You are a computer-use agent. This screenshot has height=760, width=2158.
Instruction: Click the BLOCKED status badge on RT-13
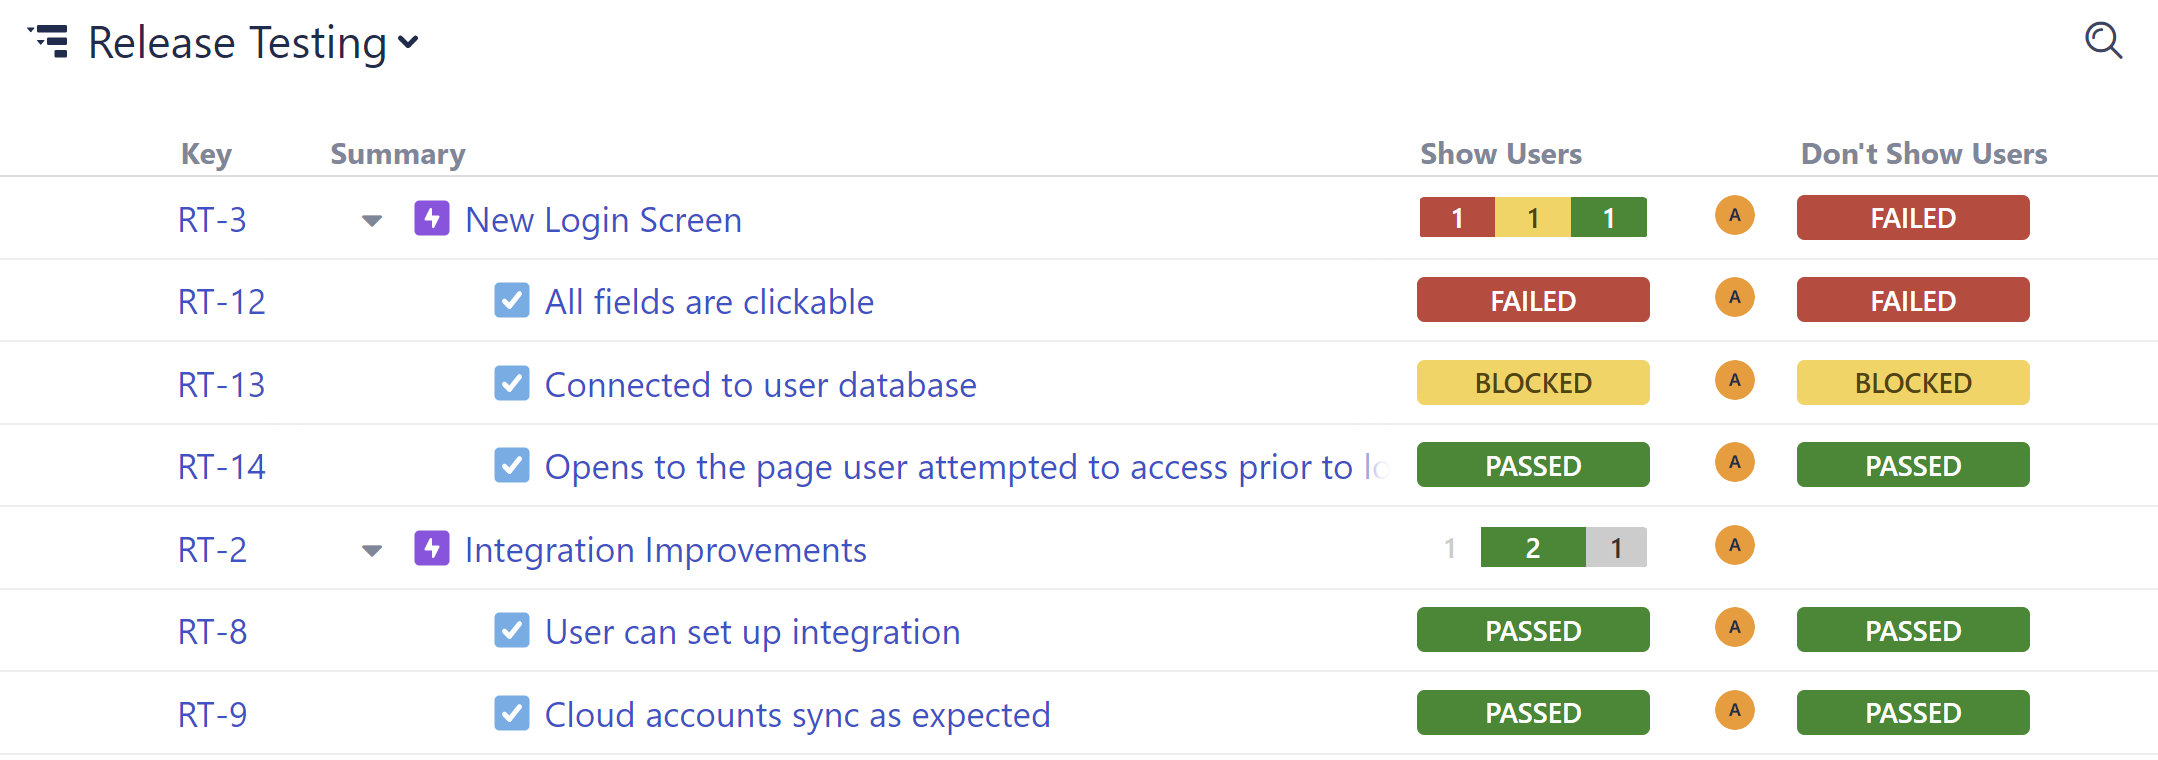coord(1533,382)
